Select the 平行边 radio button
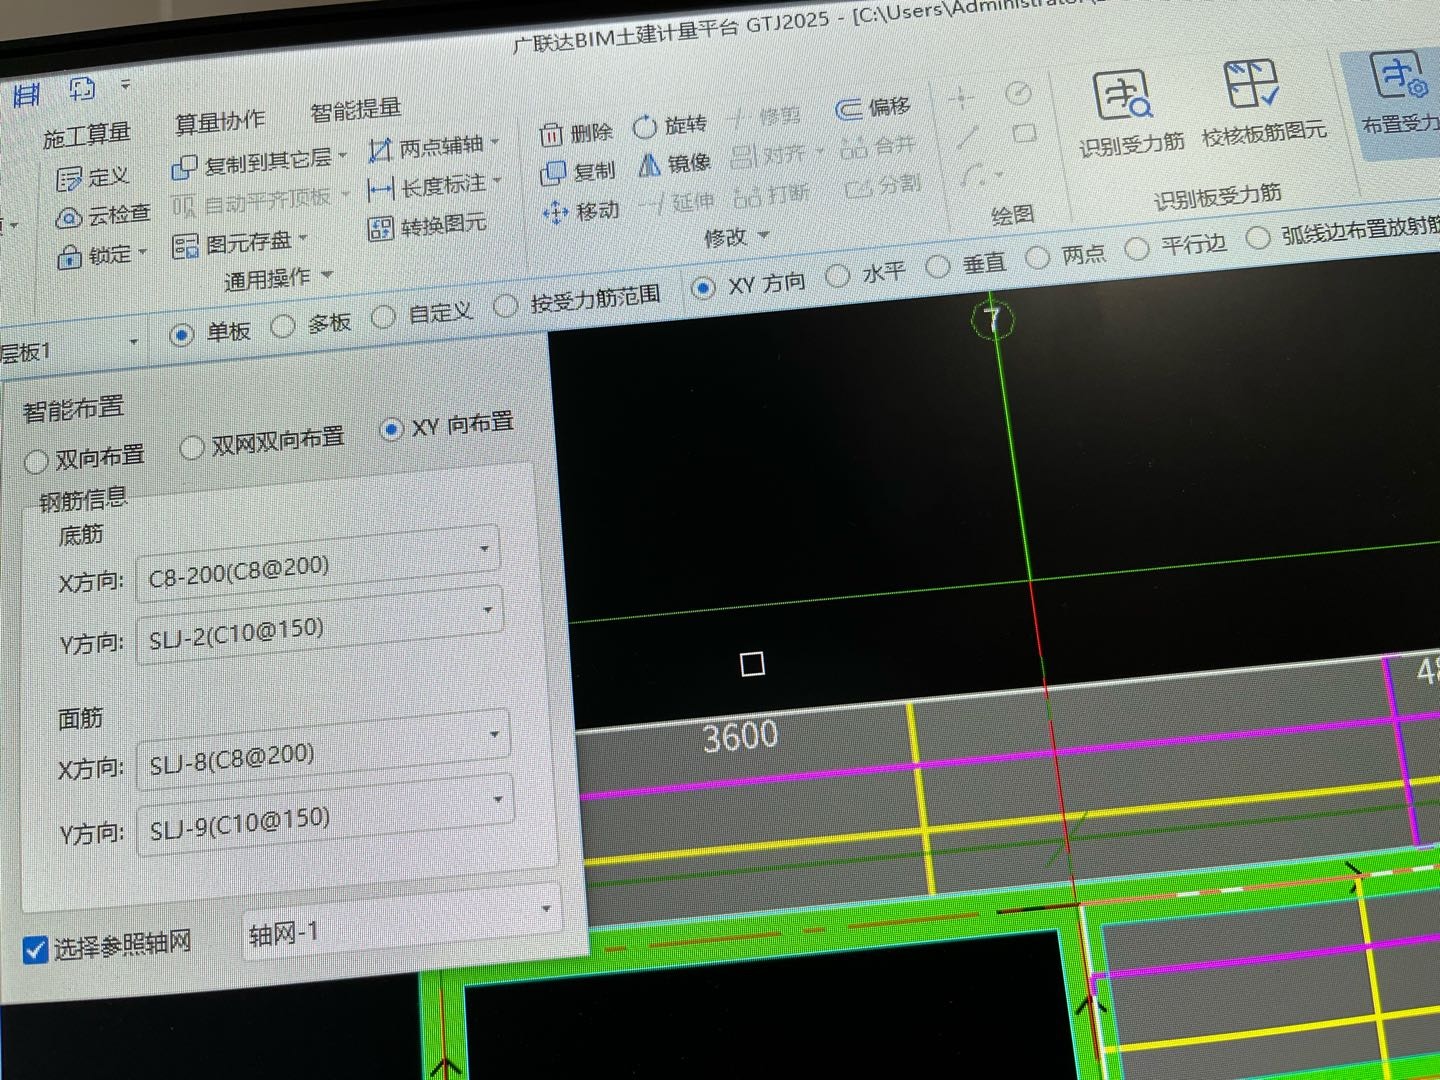This screenshot has width=1440, height=1080. [x=1137, y=248]
